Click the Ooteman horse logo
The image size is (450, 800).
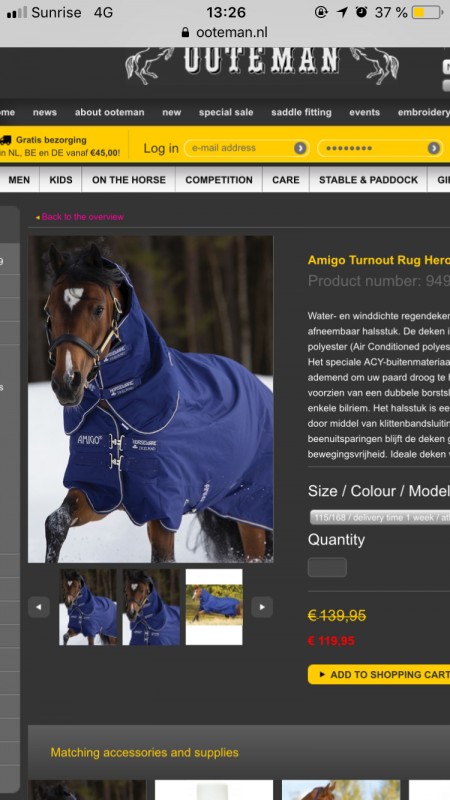[x=262, y=65]
